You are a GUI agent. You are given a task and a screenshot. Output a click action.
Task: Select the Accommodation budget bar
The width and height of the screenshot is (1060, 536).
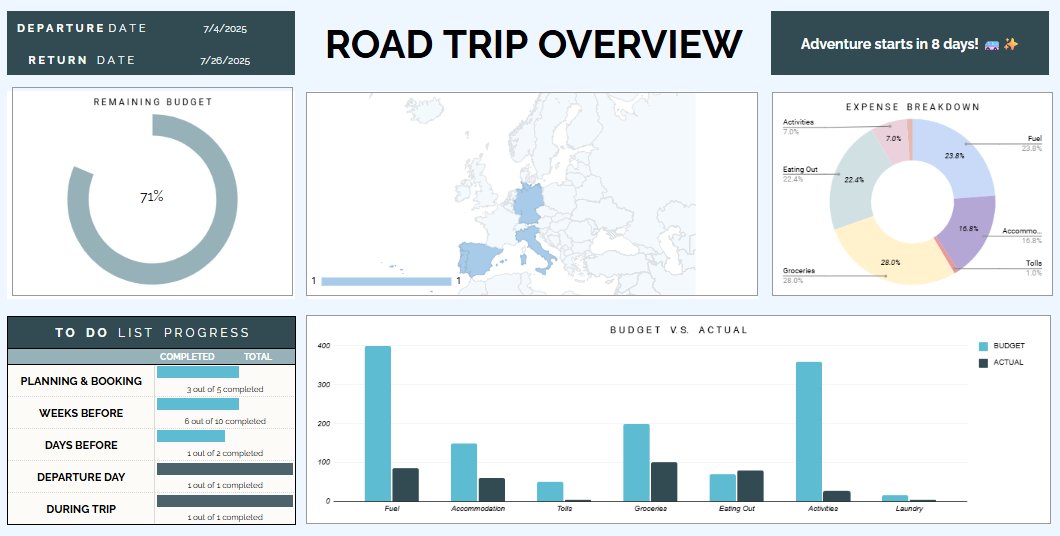[x=464, y=472]
